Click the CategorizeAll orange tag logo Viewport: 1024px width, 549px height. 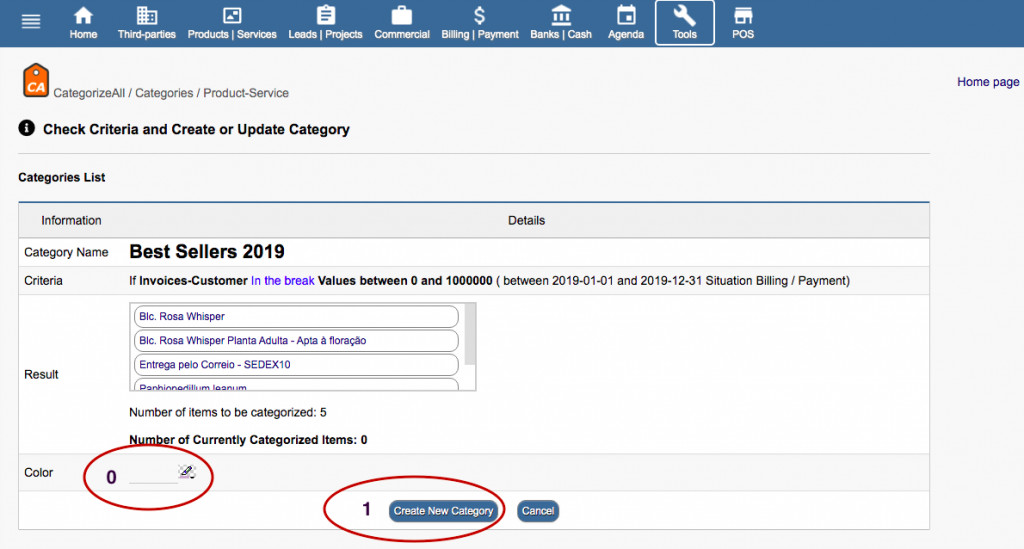[x=36, y=81]
